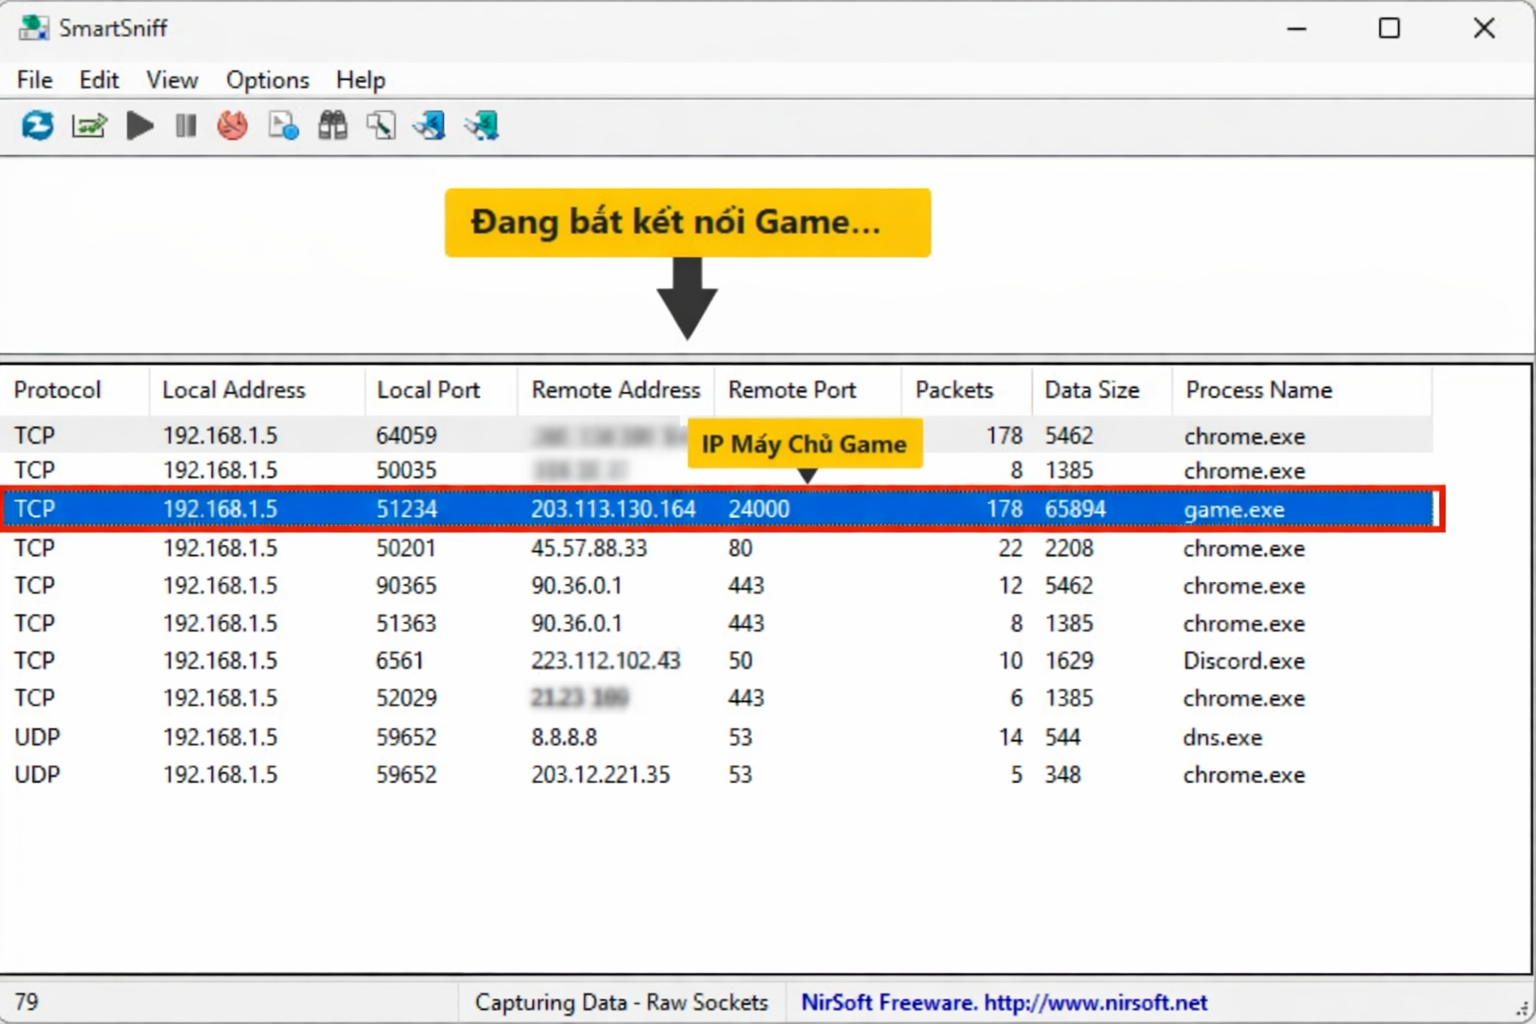The width and height of the screenshot is (1536, 1024).
Task: Stop capture using the red Stop icon
Action: pyautogui.click(x=232, y=125)
